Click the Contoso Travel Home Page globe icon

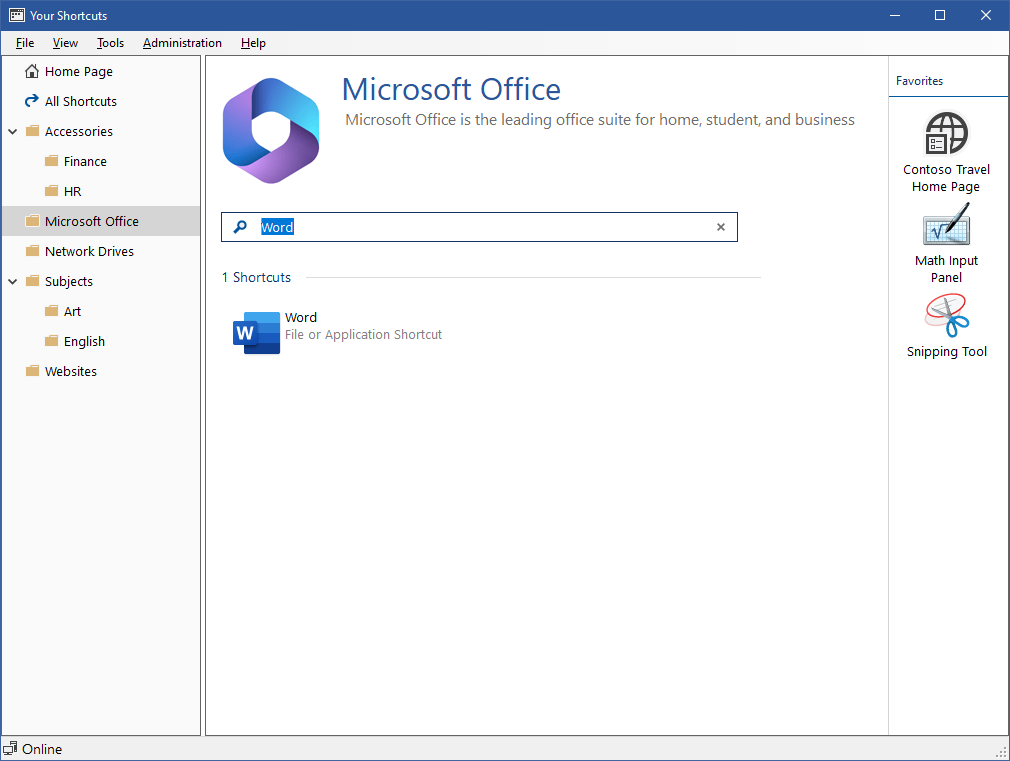pos(946,134)
